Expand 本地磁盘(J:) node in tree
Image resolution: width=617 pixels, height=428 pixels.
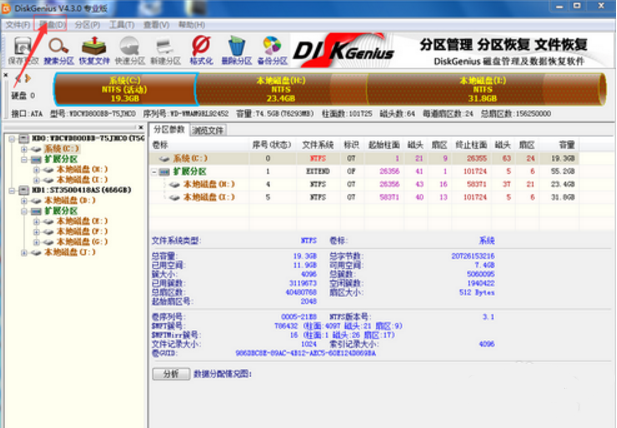point(24,252)
